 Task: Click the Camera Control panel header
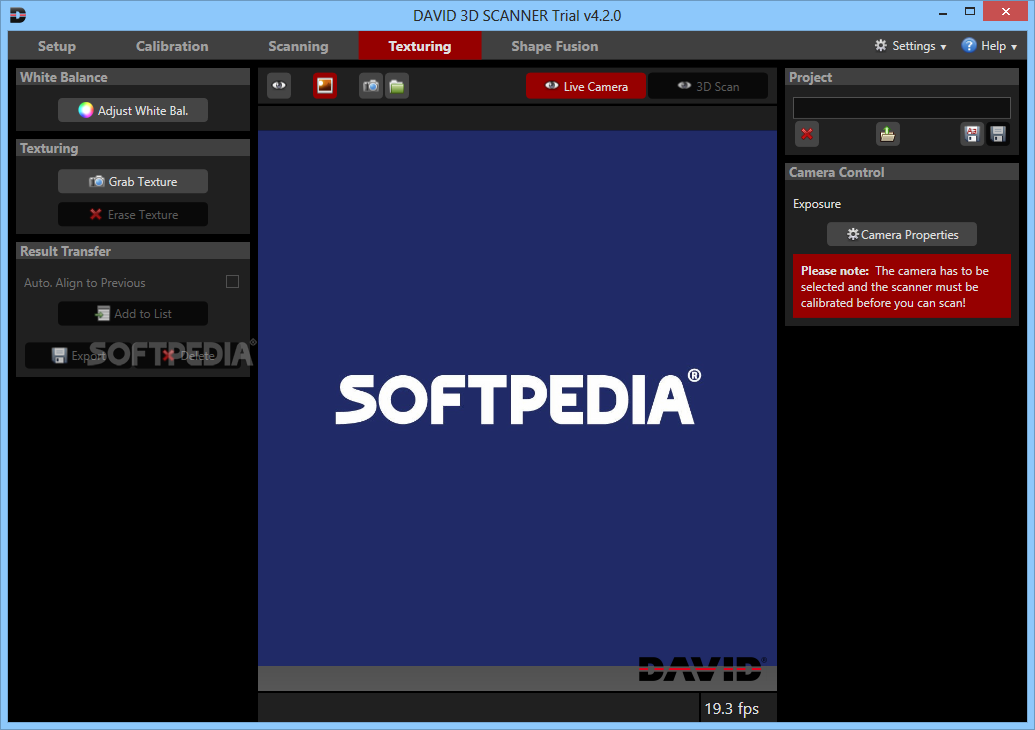pyautogui.click(x=902, y=172)
